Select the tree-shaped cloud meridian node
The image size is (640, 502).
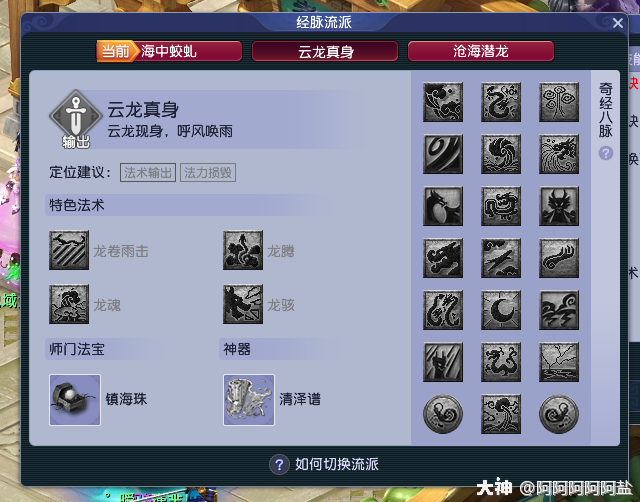[559, 102]
